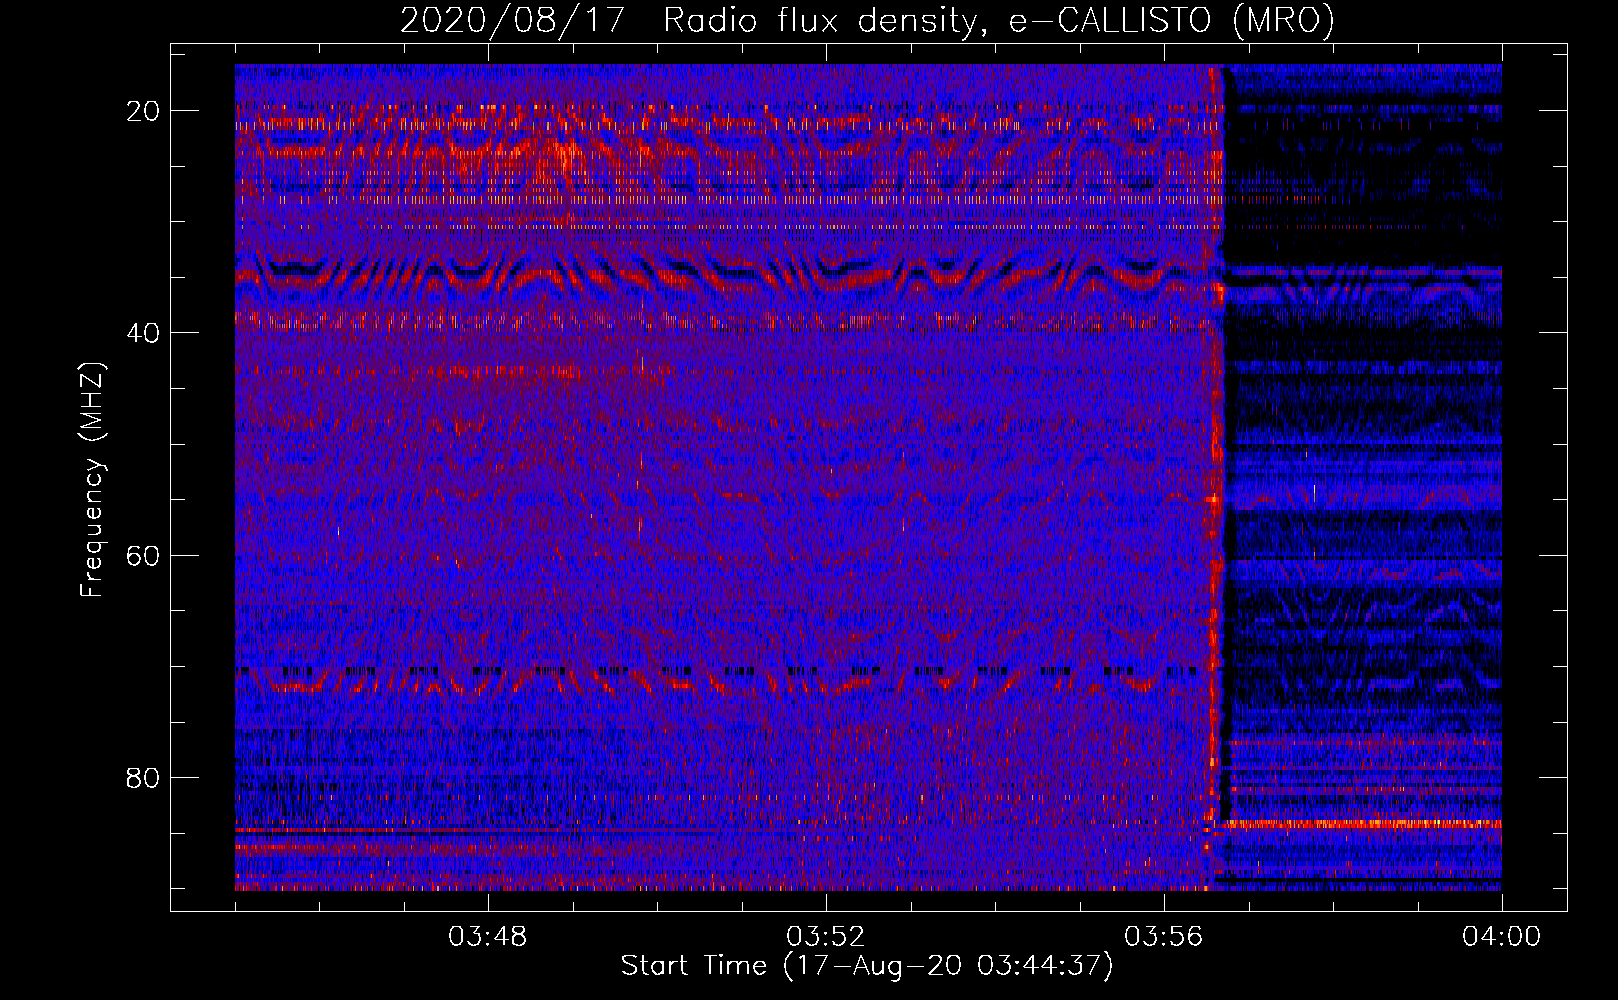Click the "03:48" time tick label
This screenshot has width=1618, height=1000.
tap(487, 937)
